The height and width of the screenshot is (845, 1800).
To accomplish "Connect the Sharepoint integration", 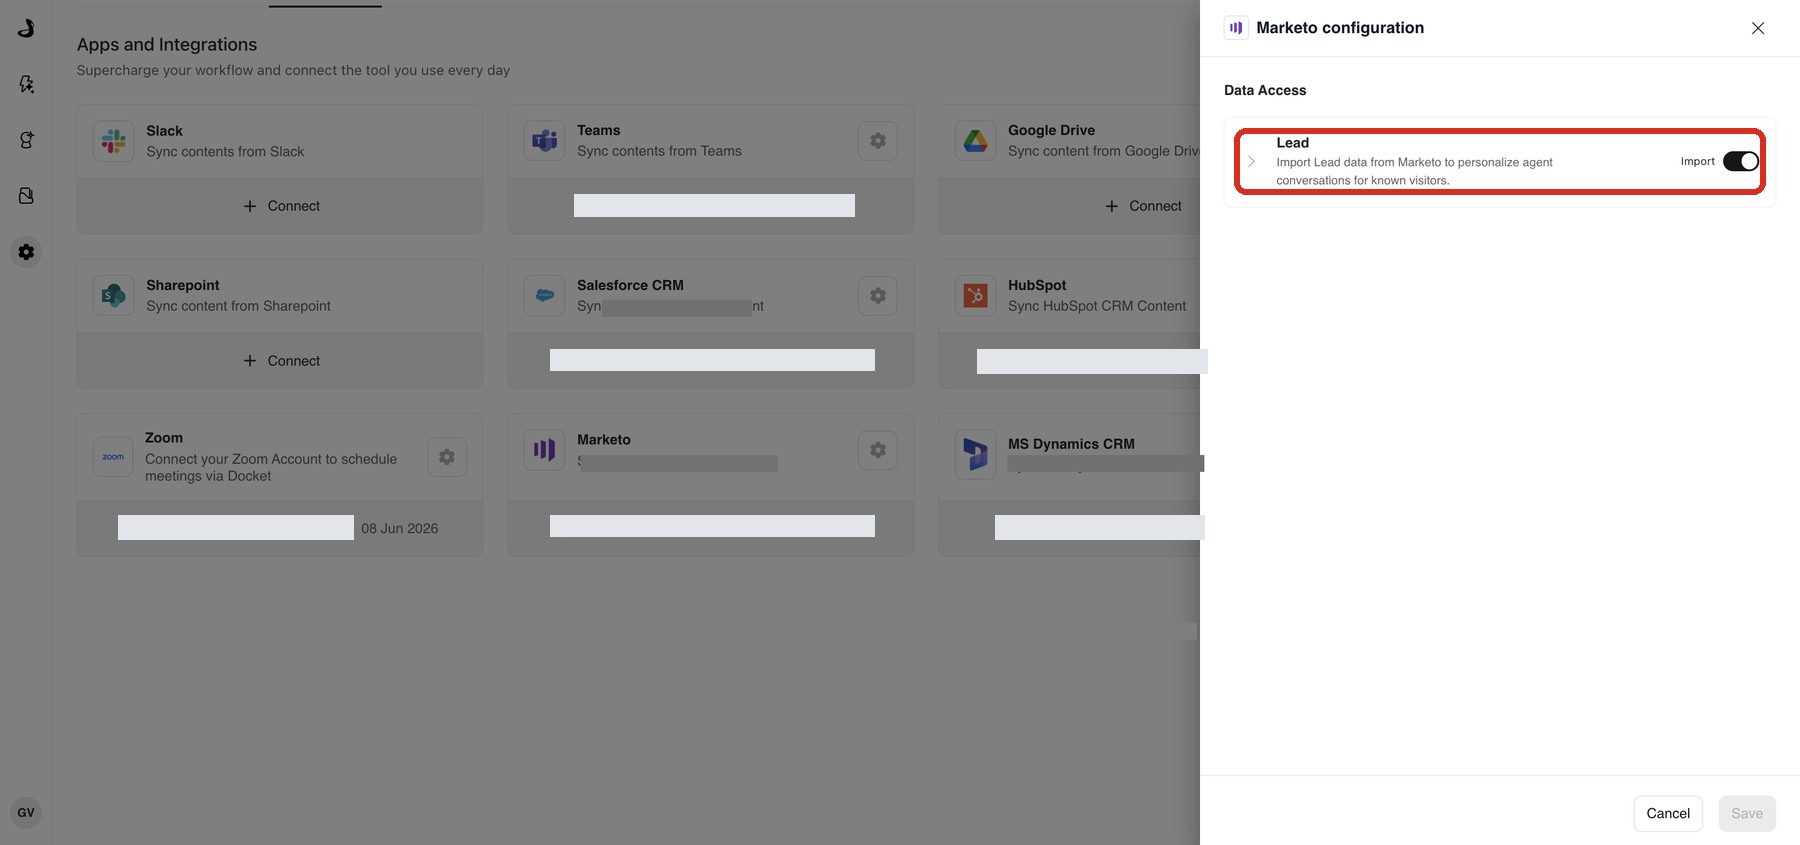I will pos(280,361).
